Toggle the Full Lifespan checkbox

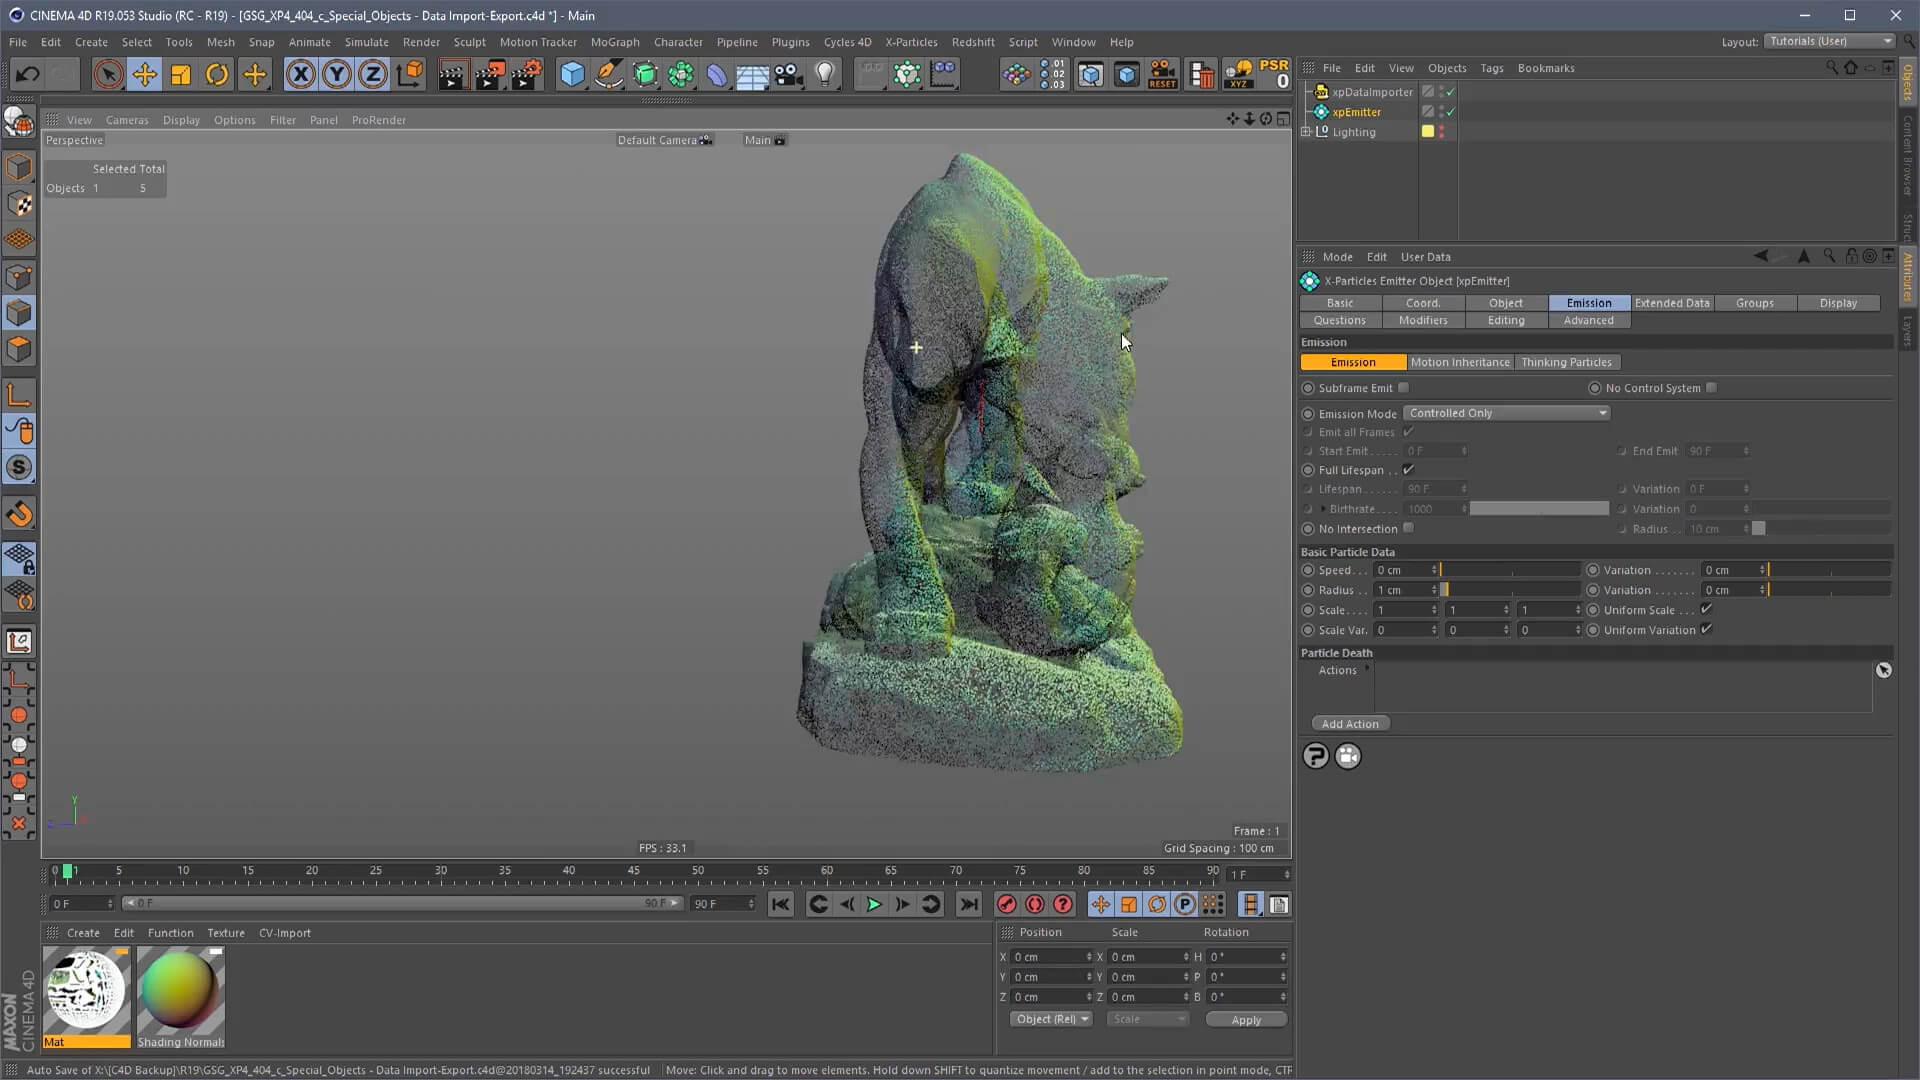[x=1408, y=470]
